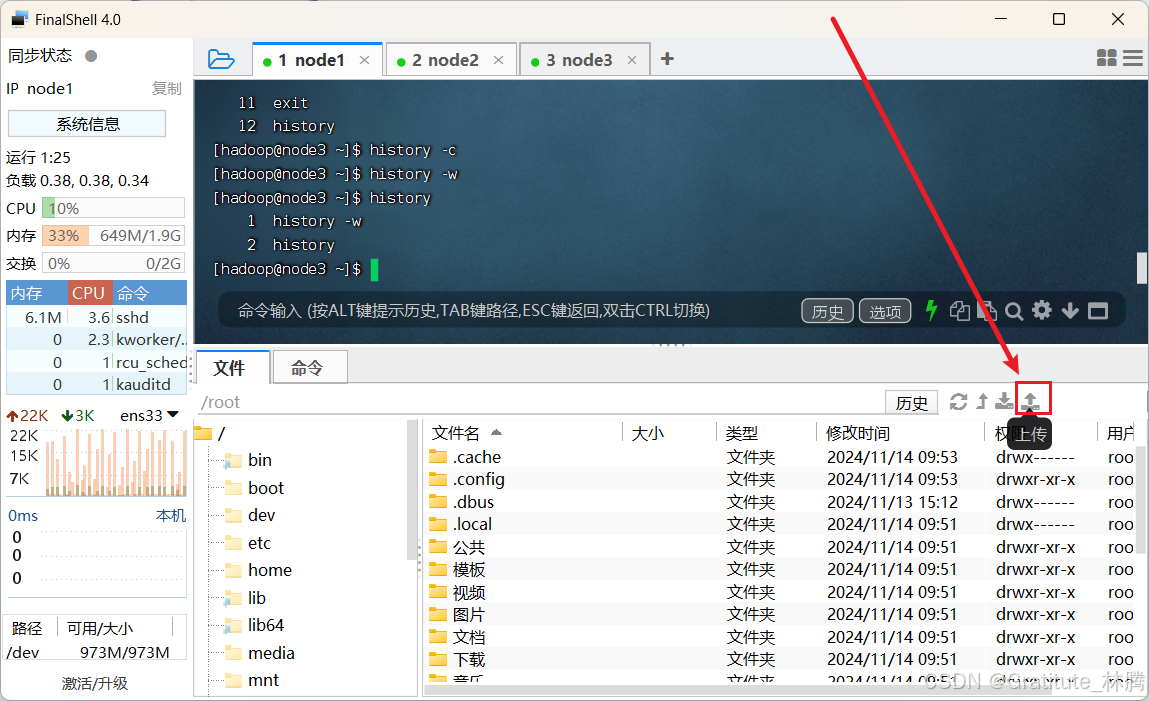Open 选项 in command input bar
This screenshot has height=701, width=1149.
point(884,311)
